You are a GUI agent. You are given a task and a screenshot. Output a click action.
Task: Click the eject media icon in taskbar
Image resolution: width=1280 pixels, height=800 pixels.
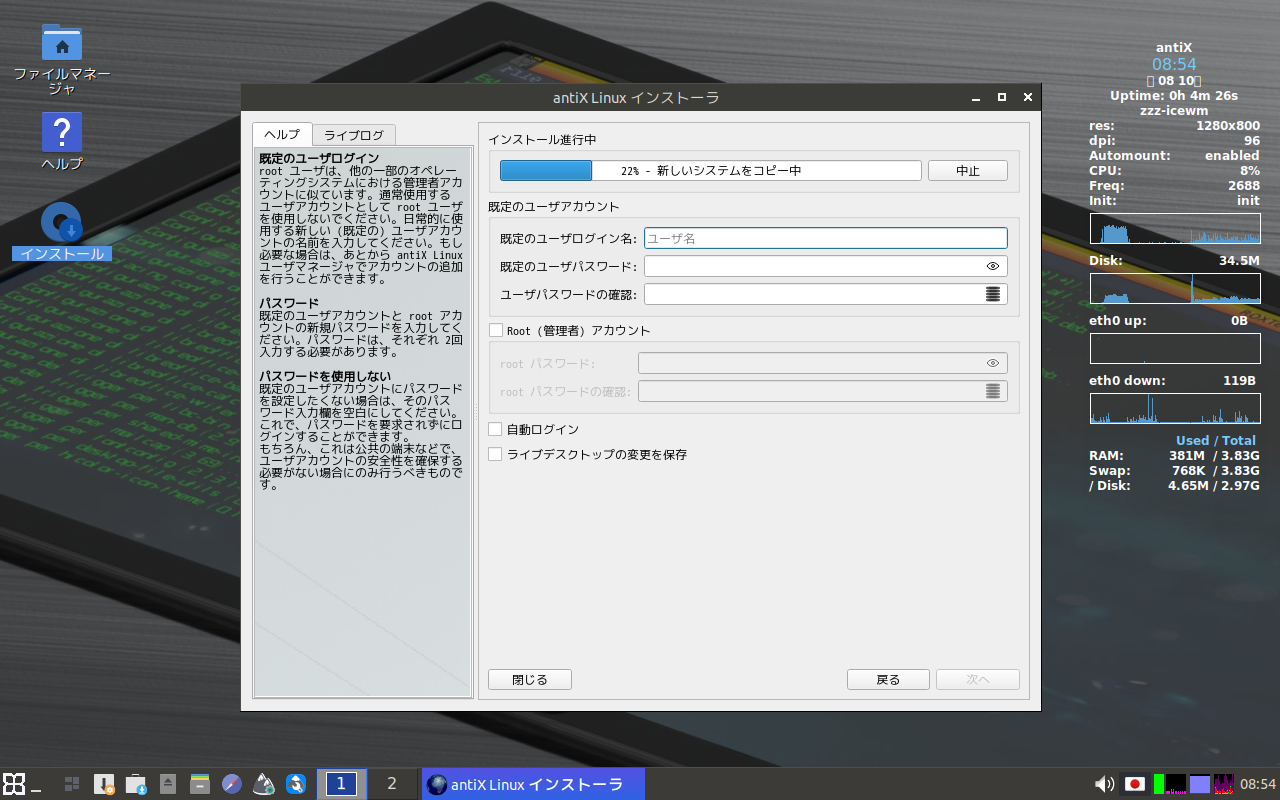pos(168,784)
